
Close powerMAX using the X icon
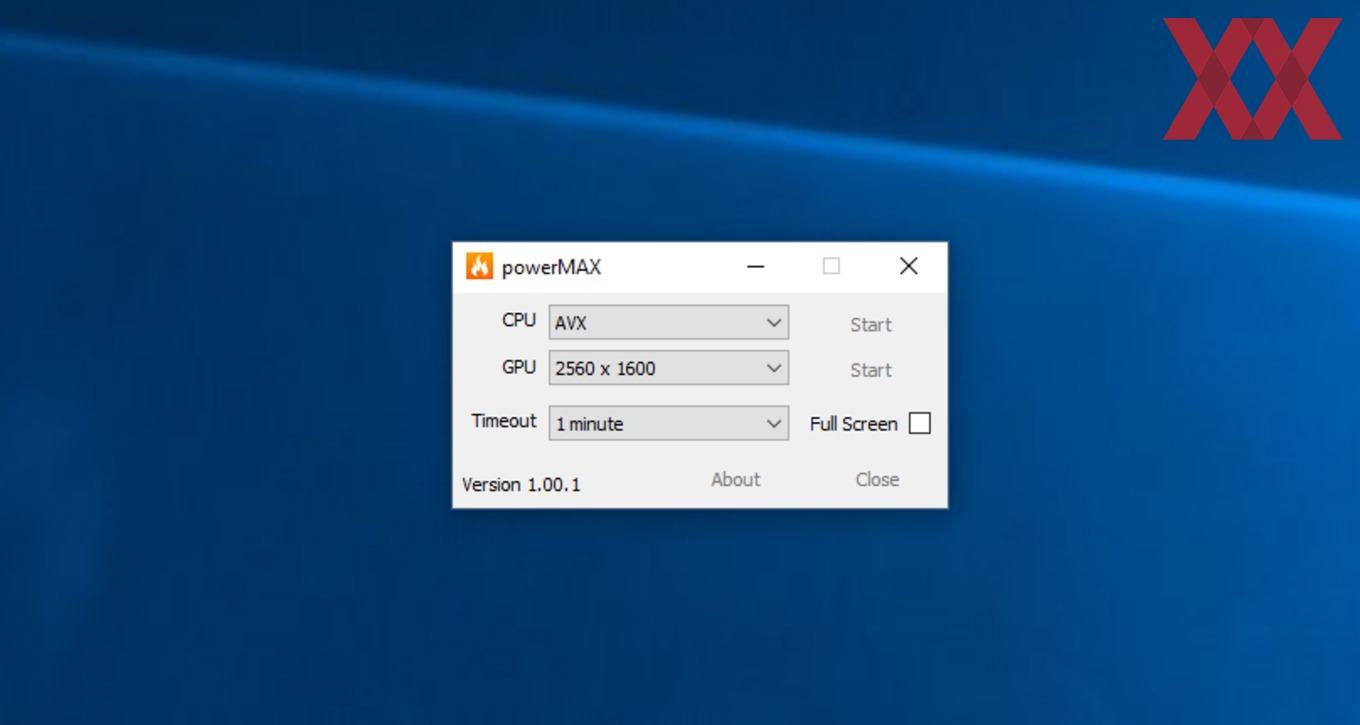click(908, 266)
